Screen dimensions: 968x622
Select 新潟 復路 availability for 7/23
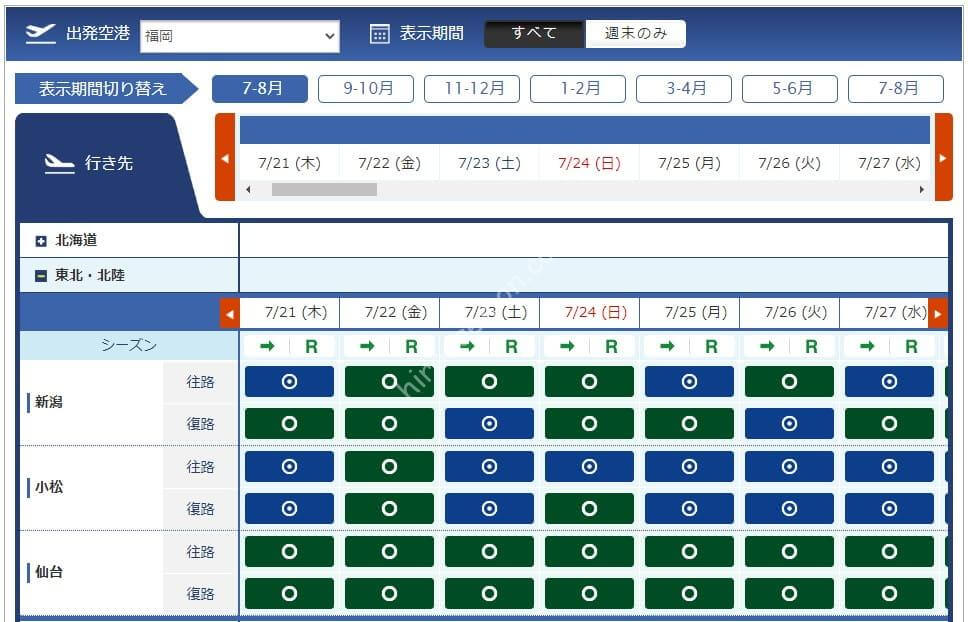pyautogui.click(x=489, y=423)
